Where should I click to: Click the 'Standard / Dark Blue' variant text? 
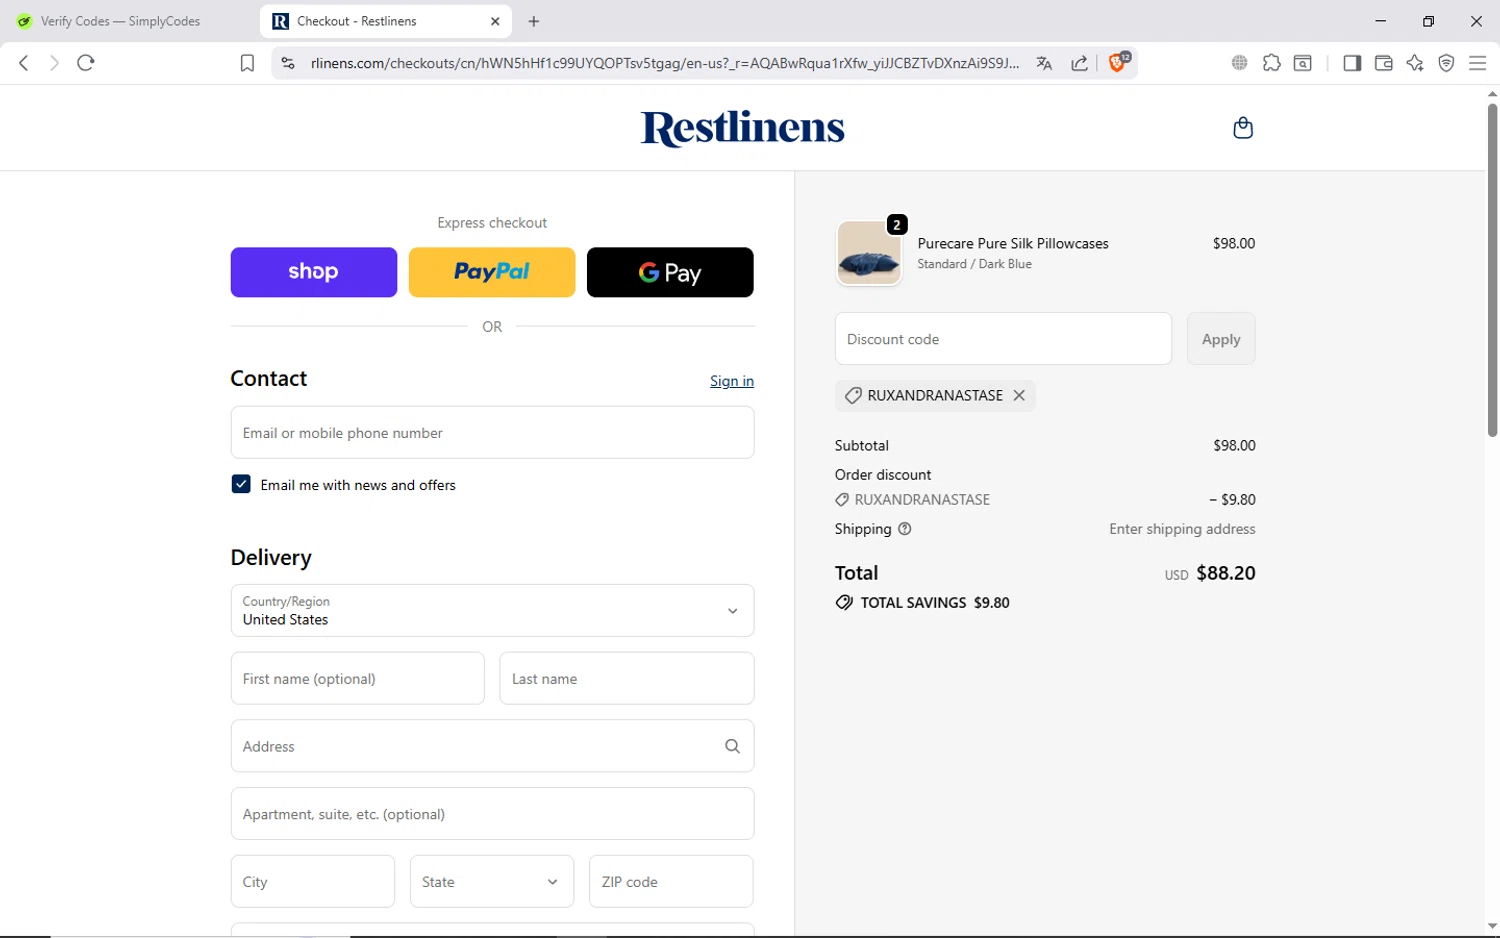tap(974, 264)
